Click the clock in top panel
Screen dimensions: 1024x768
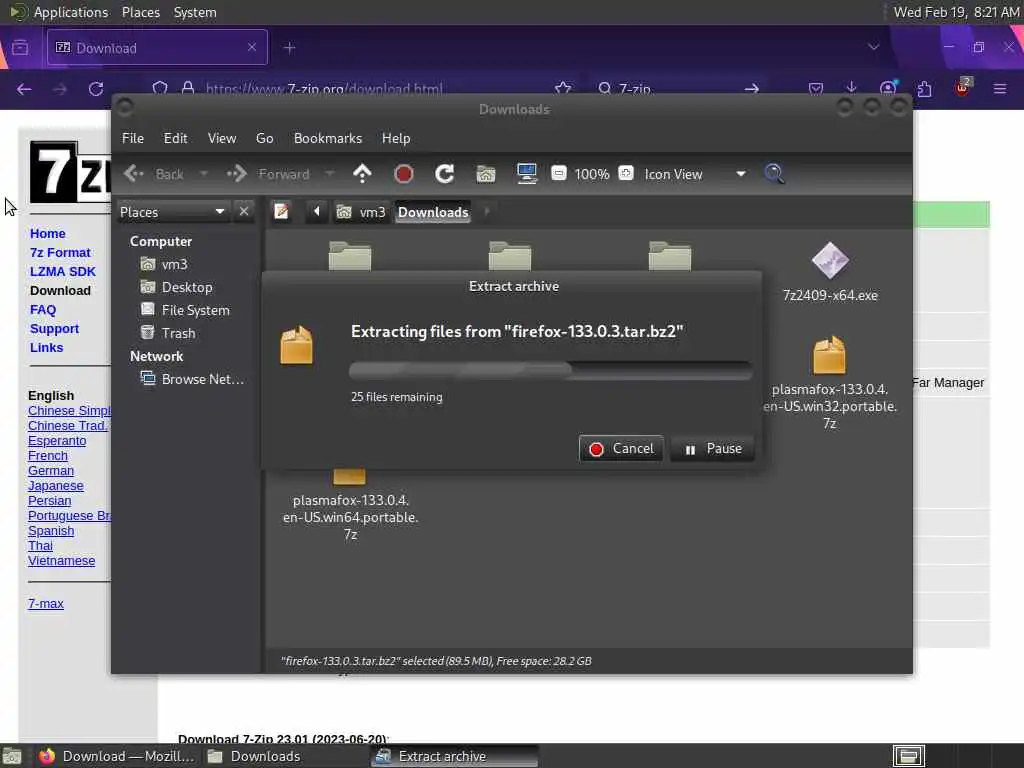coord(955,12)
